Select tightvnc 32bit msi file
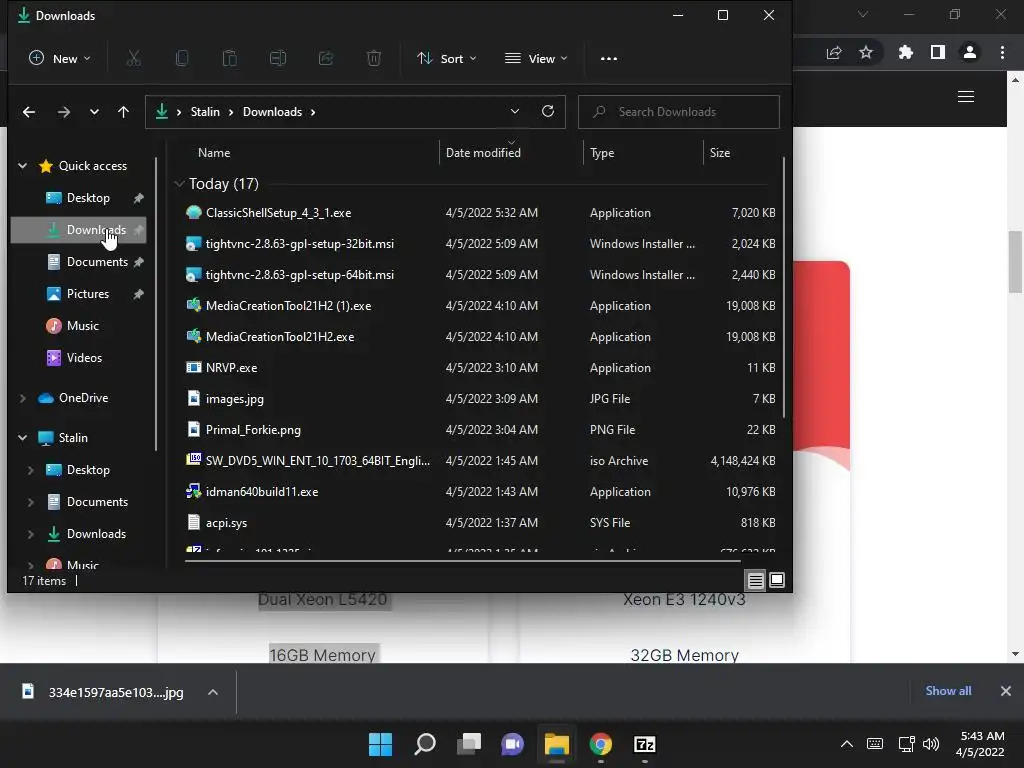 (x=481, y=244)
